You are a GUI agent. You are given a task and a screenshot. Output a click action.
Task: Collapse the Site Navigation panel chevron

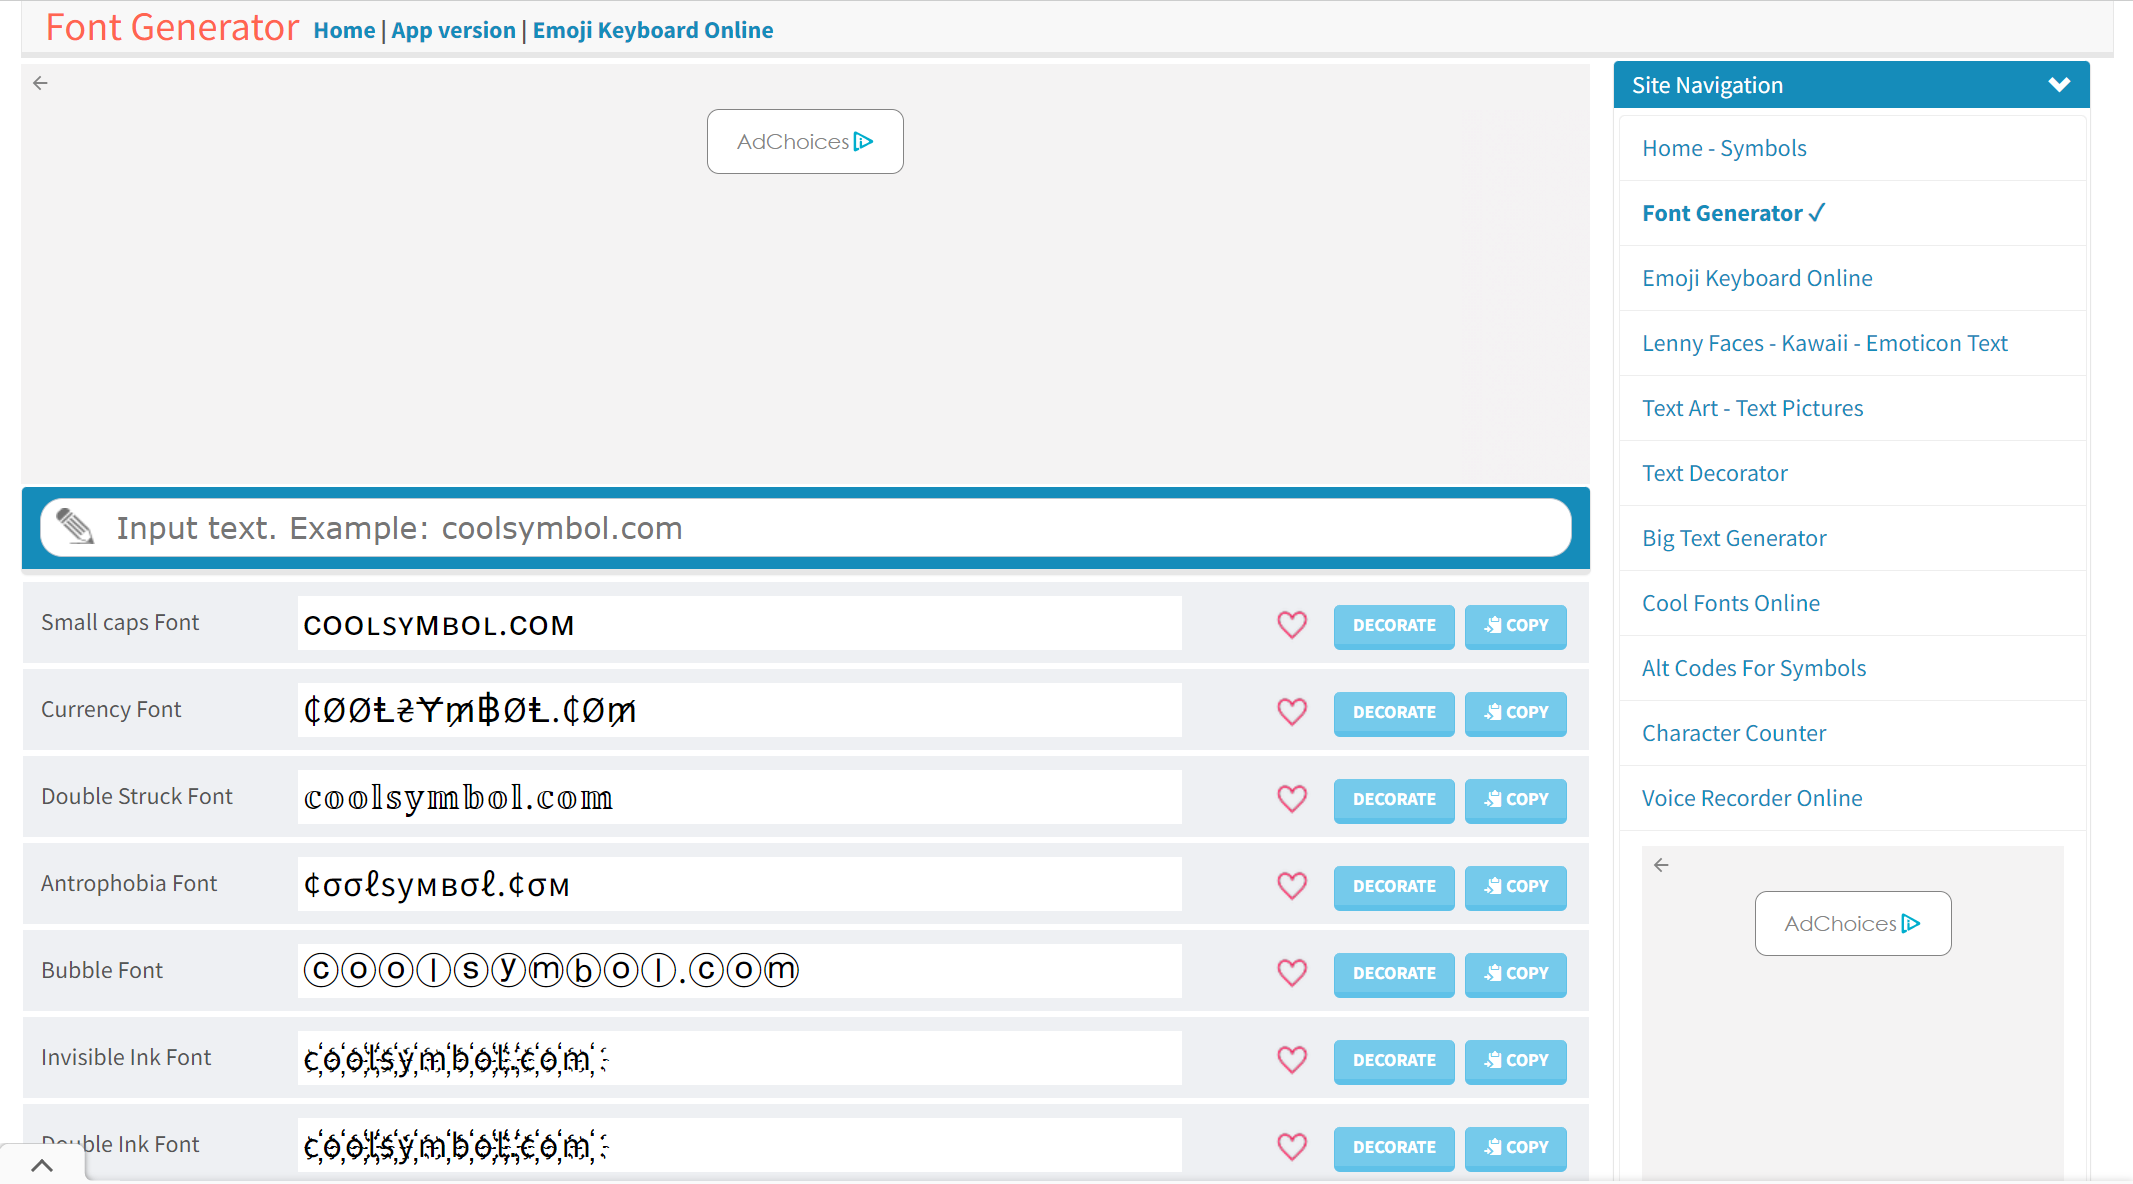(2059, 85)
